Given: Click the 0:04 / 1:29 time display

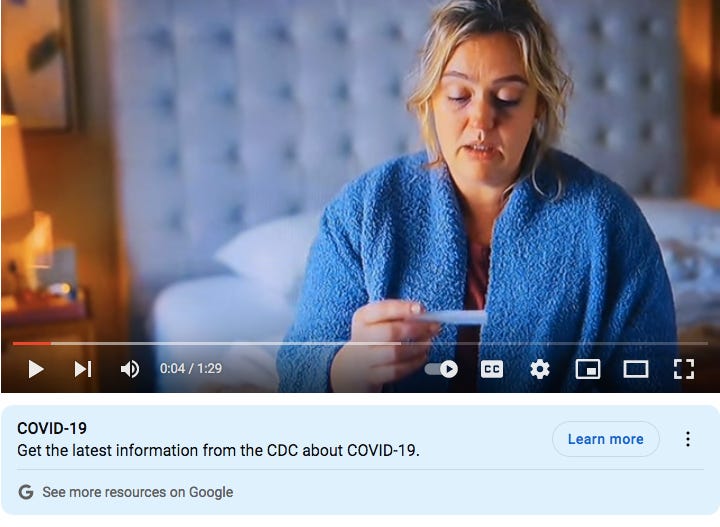Looking at the screenshot, I should [x=191, y=369].
